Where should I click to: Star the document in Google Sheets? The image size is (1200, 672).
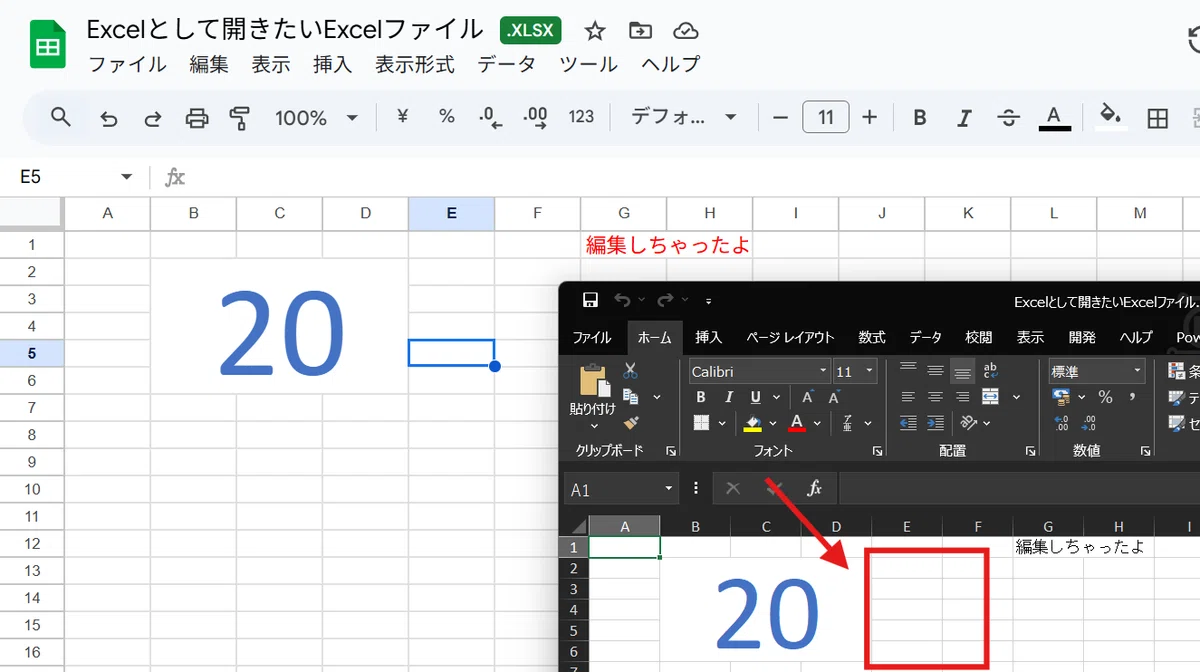595,31
